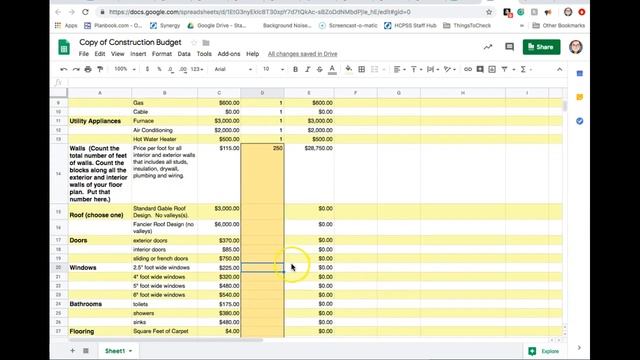Select column D header
The height and width of the screenshot is (360, 640).
click(x=262, y=93)
